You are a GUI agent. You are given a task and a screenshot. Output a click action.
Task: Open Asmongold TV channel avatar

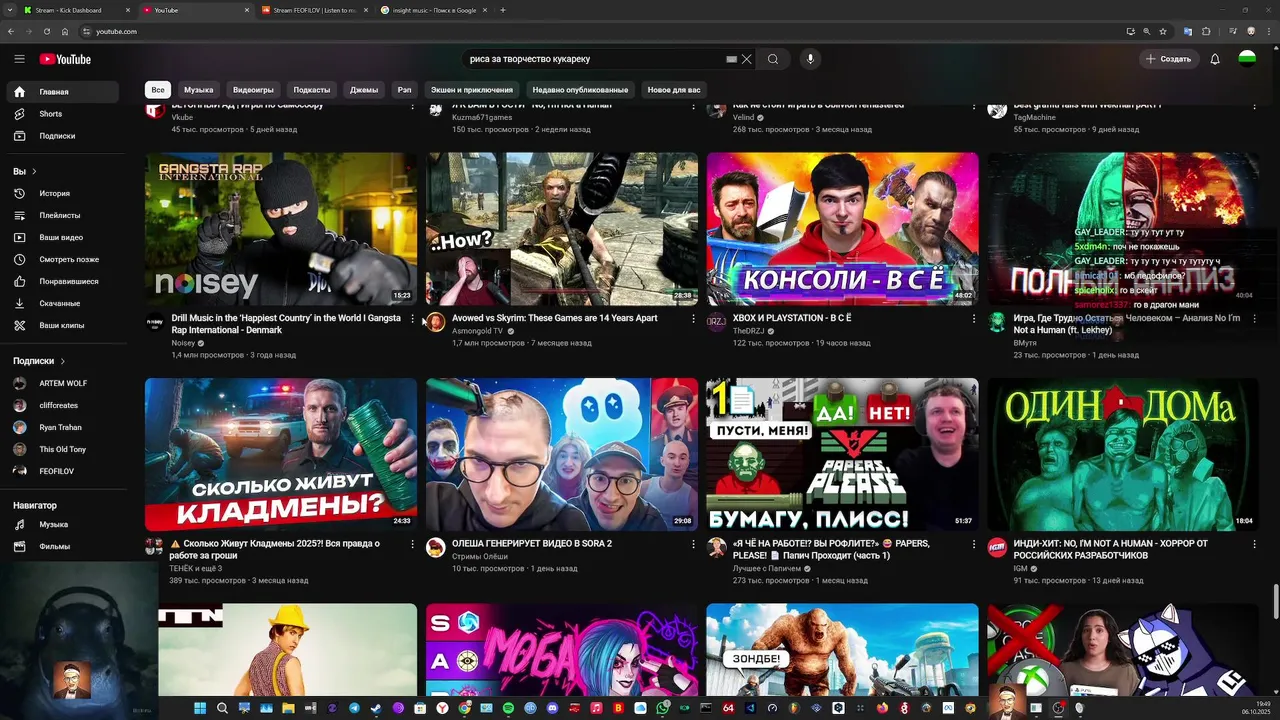tap(435, 322)
